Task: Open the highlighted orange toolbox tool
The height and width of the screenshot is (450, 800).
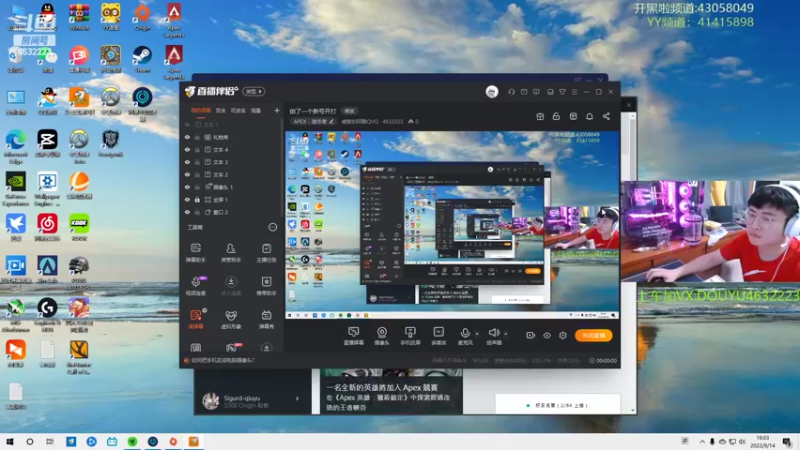Action: click(196, 319)
